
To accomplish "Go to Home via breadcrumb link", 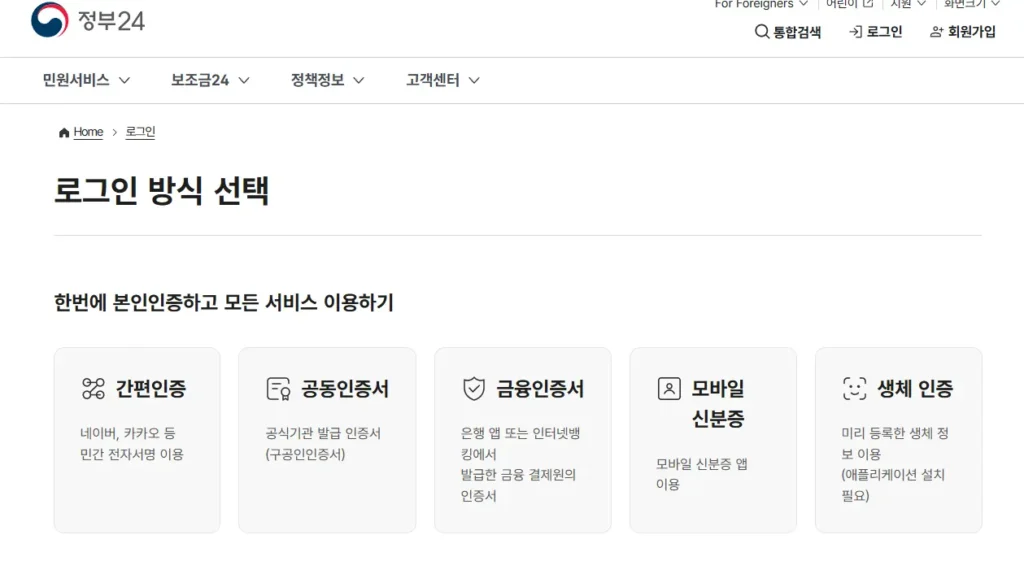I will point(88,132).
